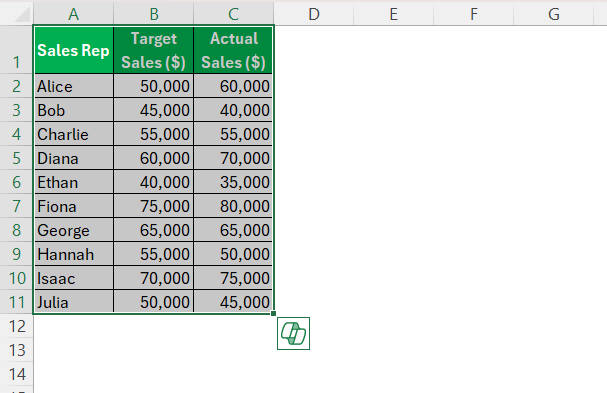Select column A header
The image size is (607, 393).
click(x=74, y=14)
